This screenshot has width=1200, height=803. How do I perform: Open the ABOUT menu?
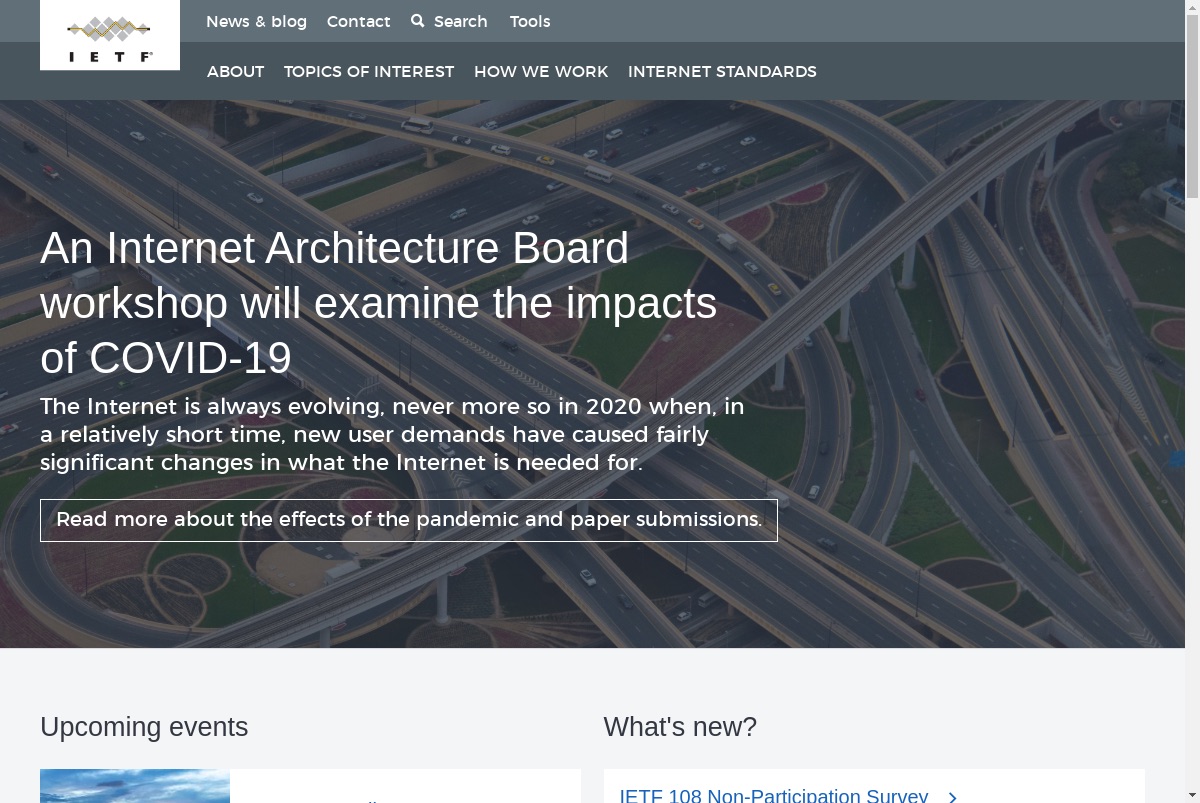pos(235,71)
